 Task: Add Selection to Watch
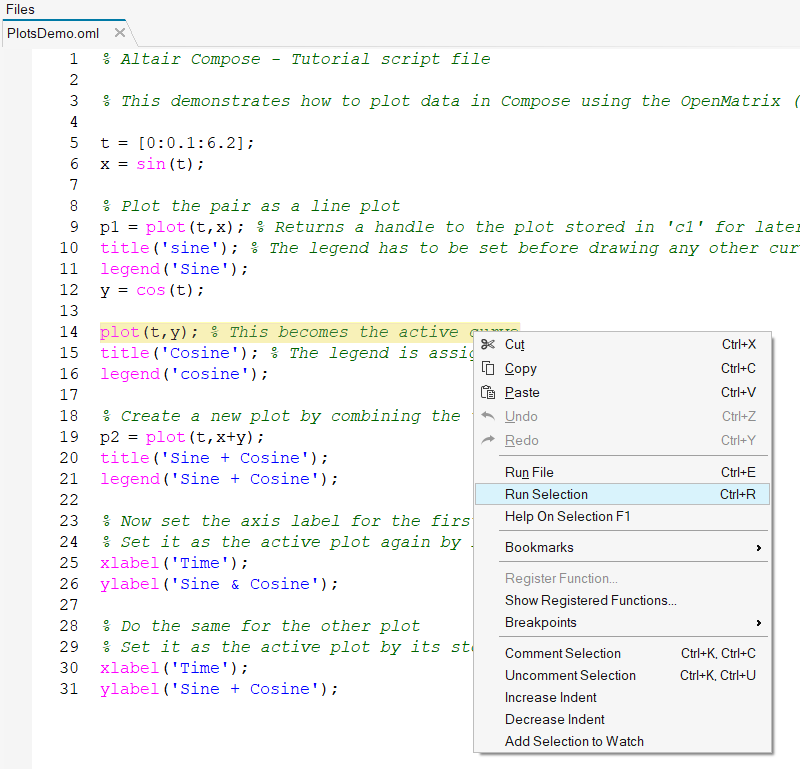tap(574, 742)
